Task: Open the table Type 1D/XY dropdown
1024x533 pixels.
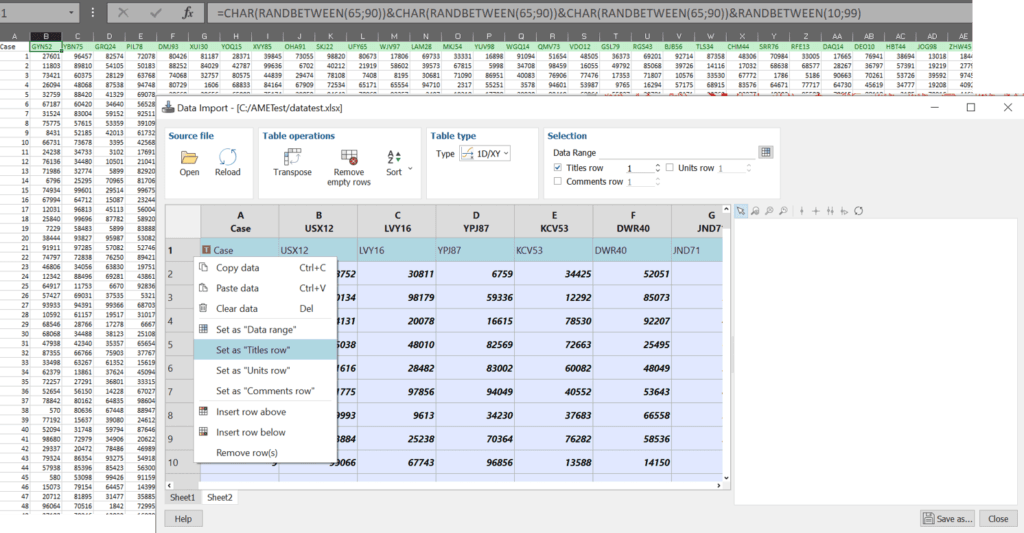Action: tap(485, 153)
